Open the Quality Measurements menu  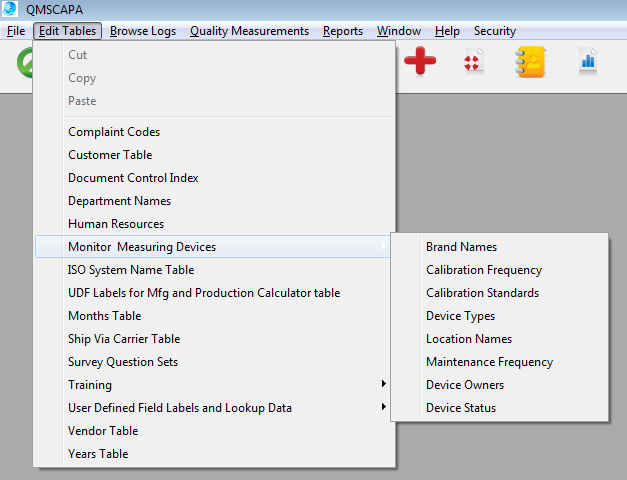point(249,31)
